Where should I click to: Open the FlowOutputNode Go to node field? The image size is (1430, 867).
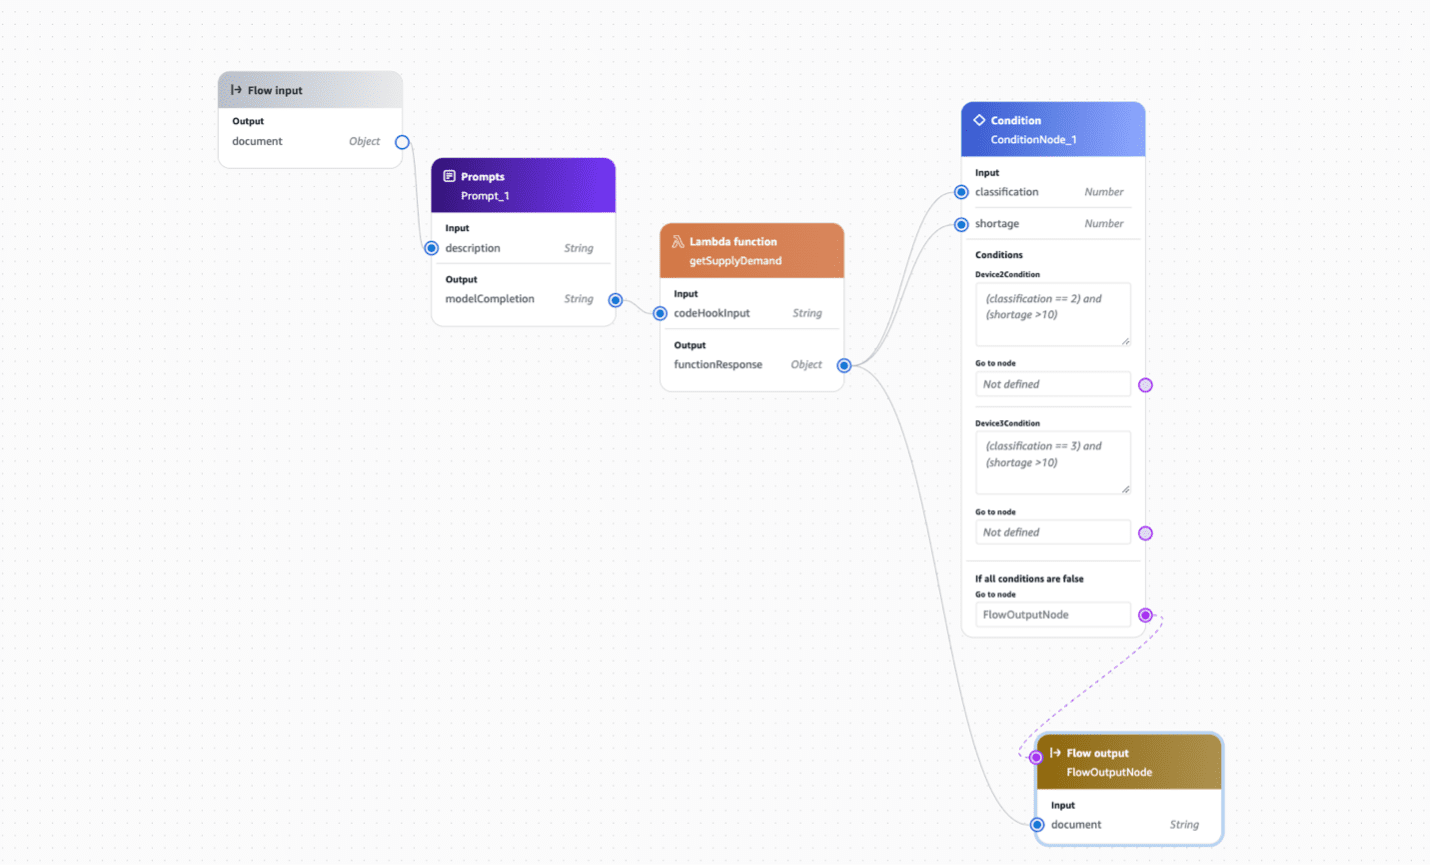pos(1052,615)
